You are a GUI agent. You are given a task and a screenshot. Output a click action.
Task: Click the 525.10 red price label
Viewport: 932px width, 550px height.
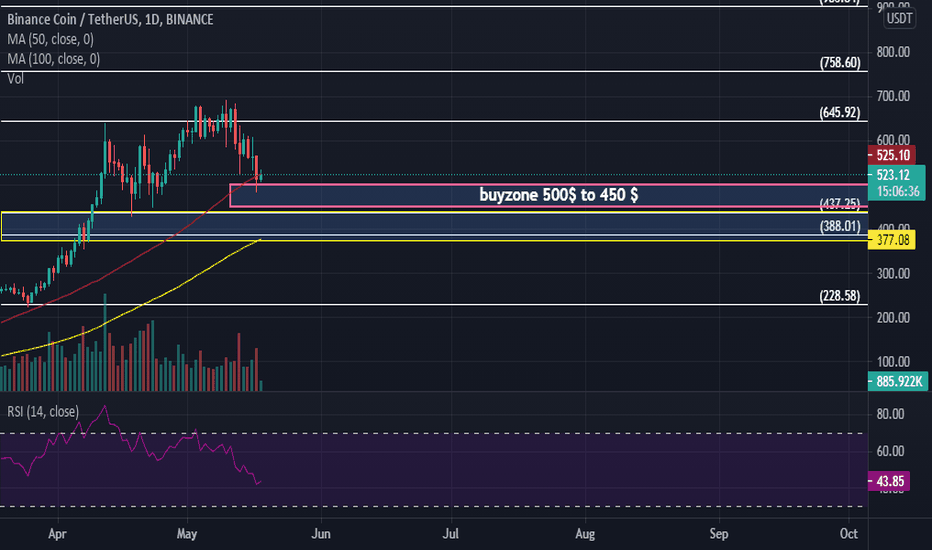(892, 156)
